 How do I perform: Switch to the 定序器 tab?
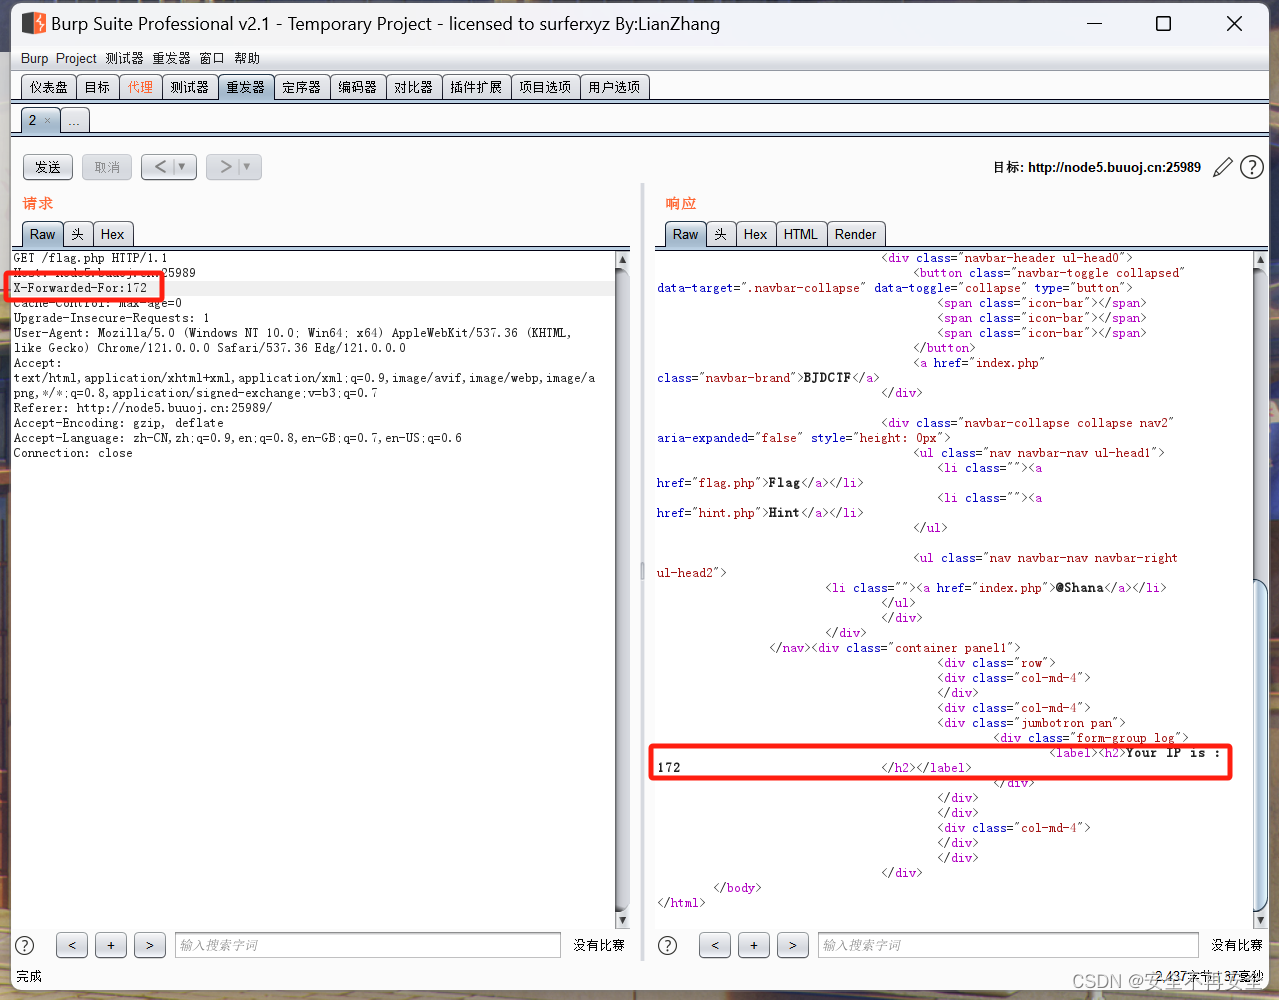pos(301,87)
